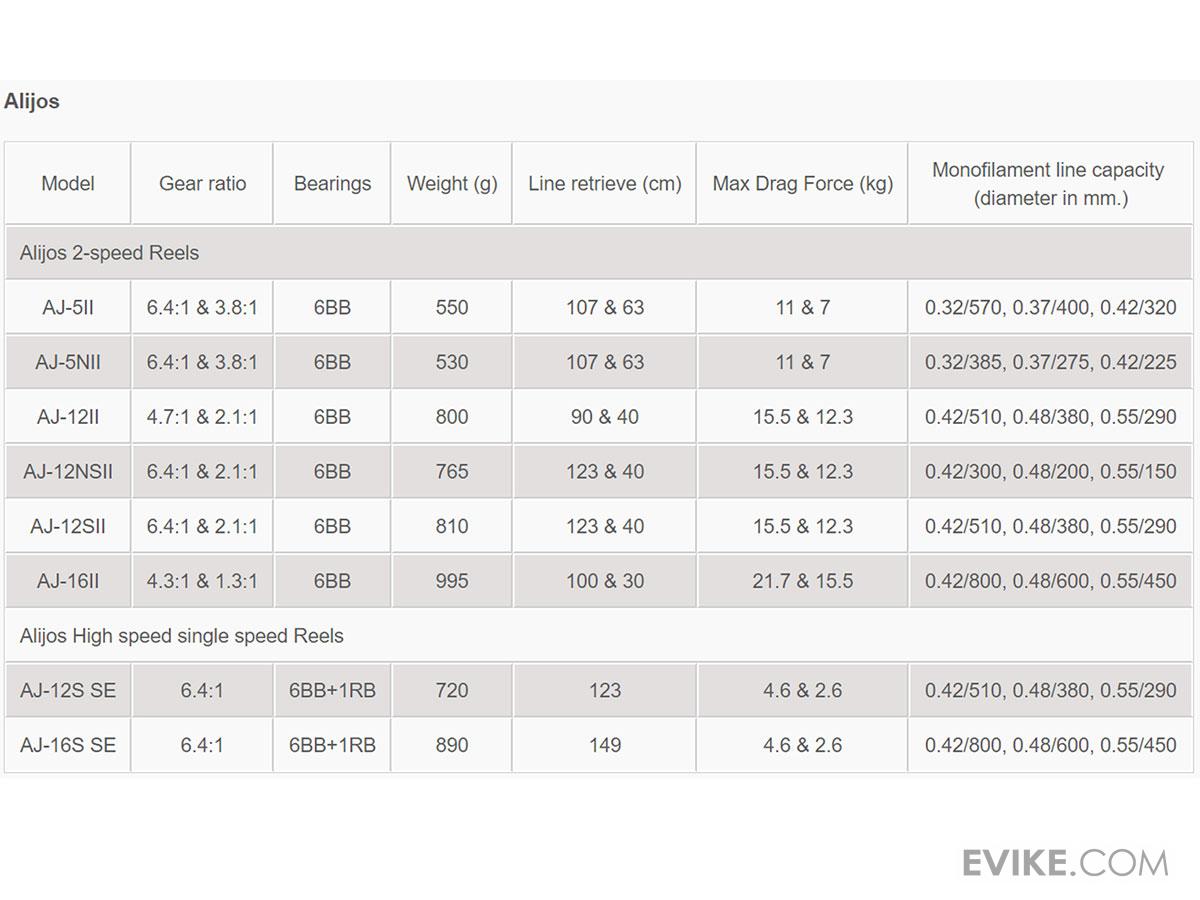Click the AJ-16II weight value 995
This screenshot has width=1200, height=900.
pos(452,581)
